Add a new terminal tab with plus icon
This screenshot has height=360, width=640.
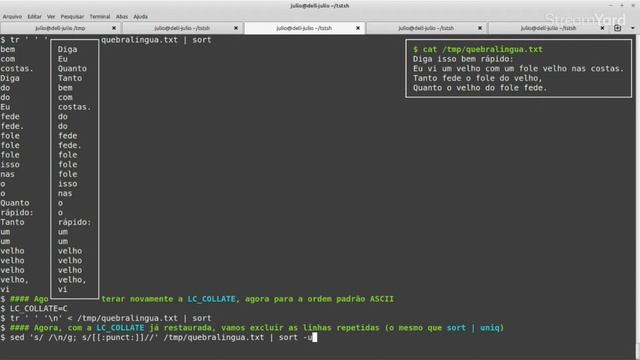point(618,28)
